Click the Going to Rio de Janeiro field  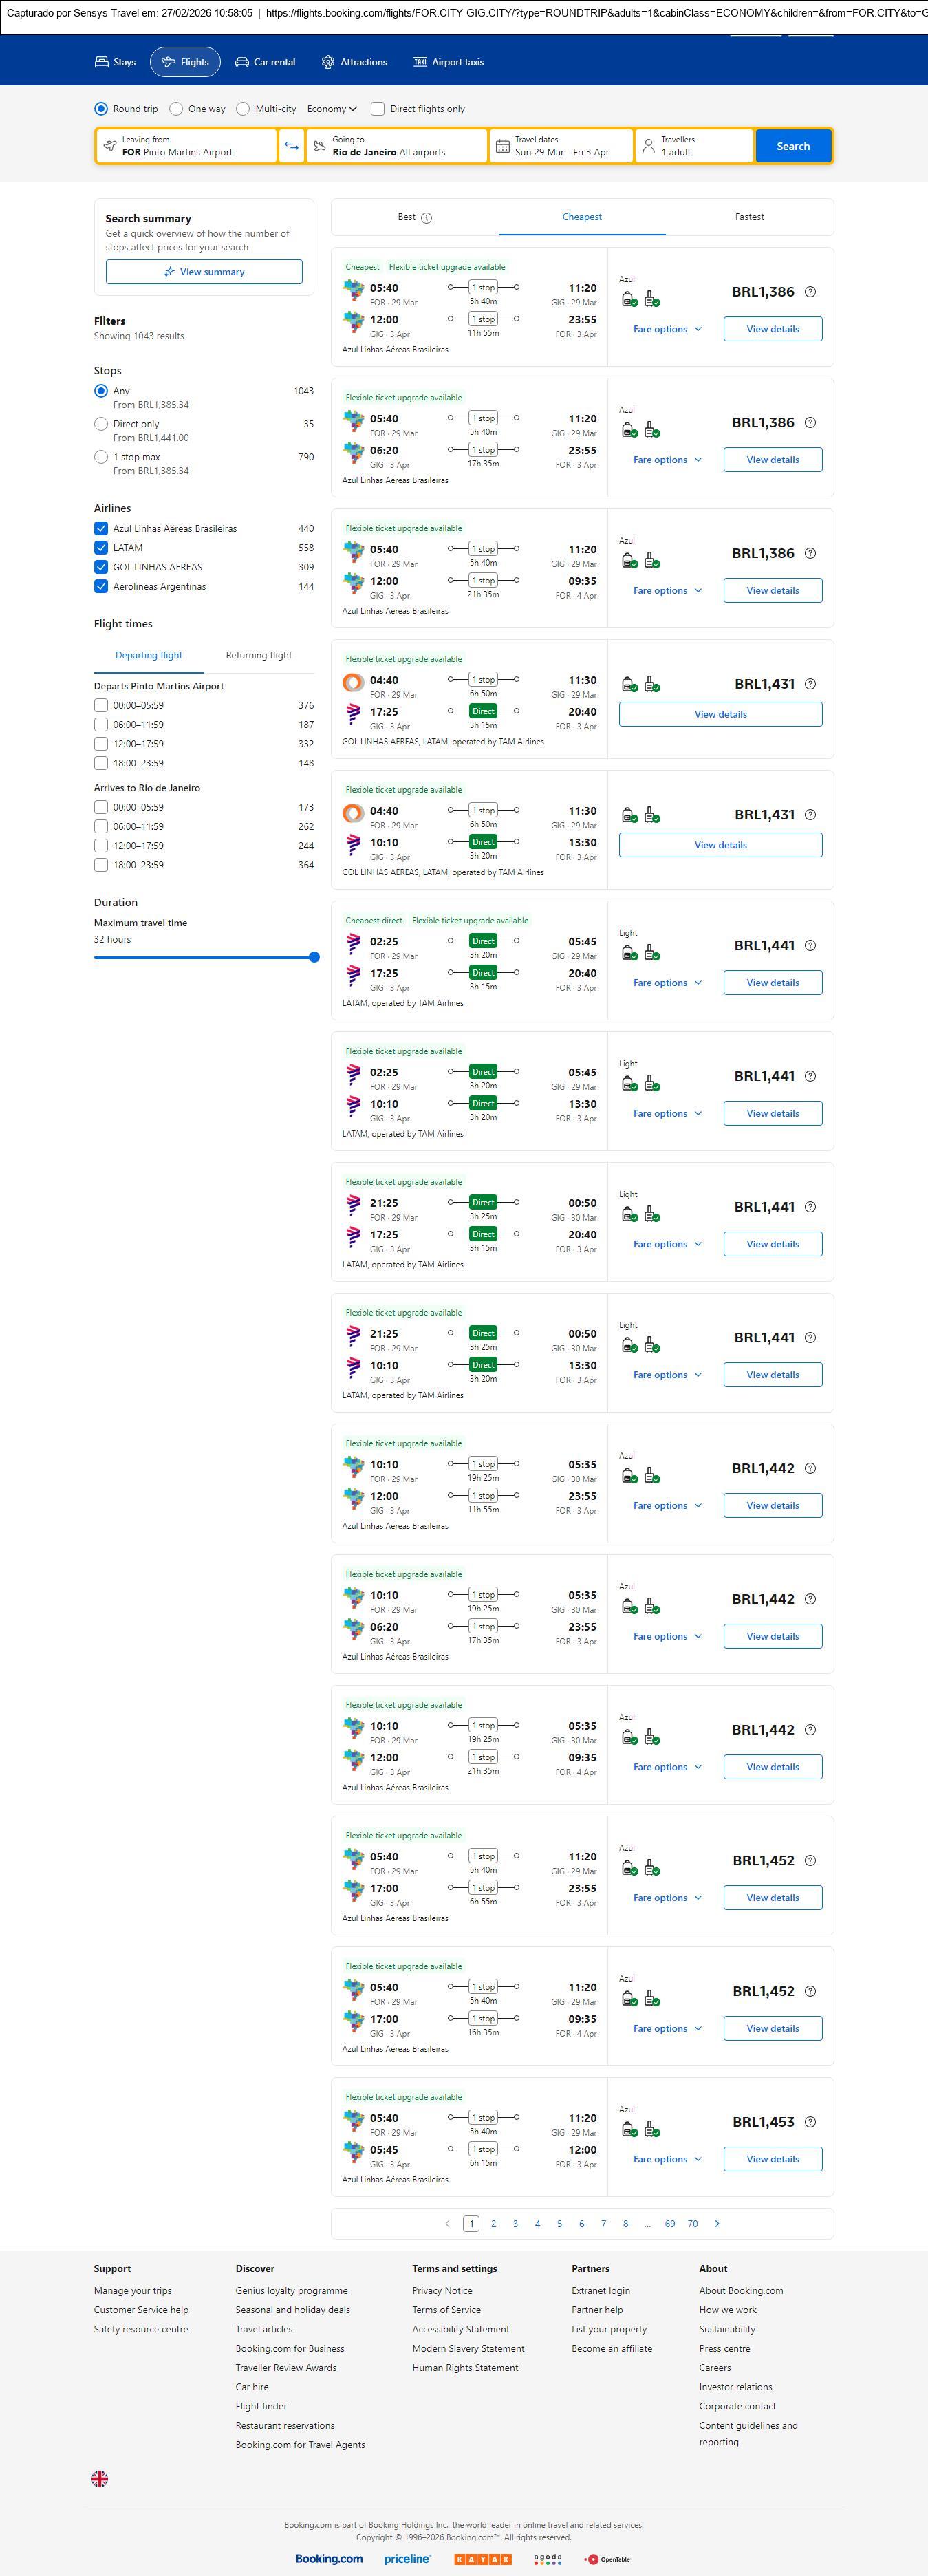click(x=397, y=146)
